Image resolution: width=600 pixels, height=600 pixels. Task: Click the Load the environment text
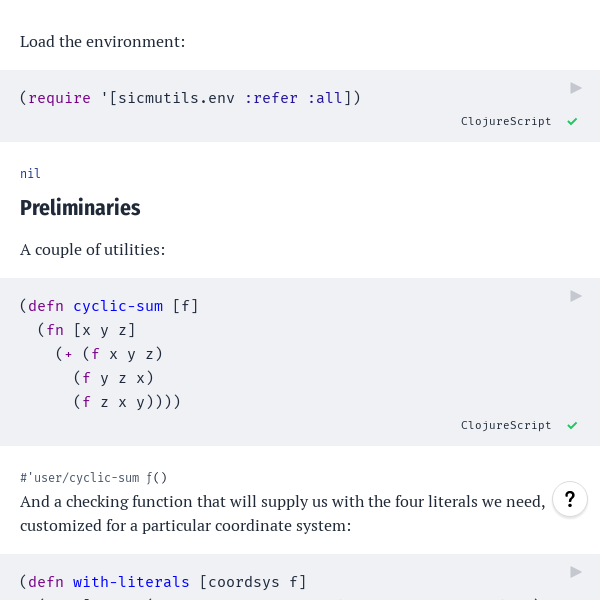pos(103,42)
